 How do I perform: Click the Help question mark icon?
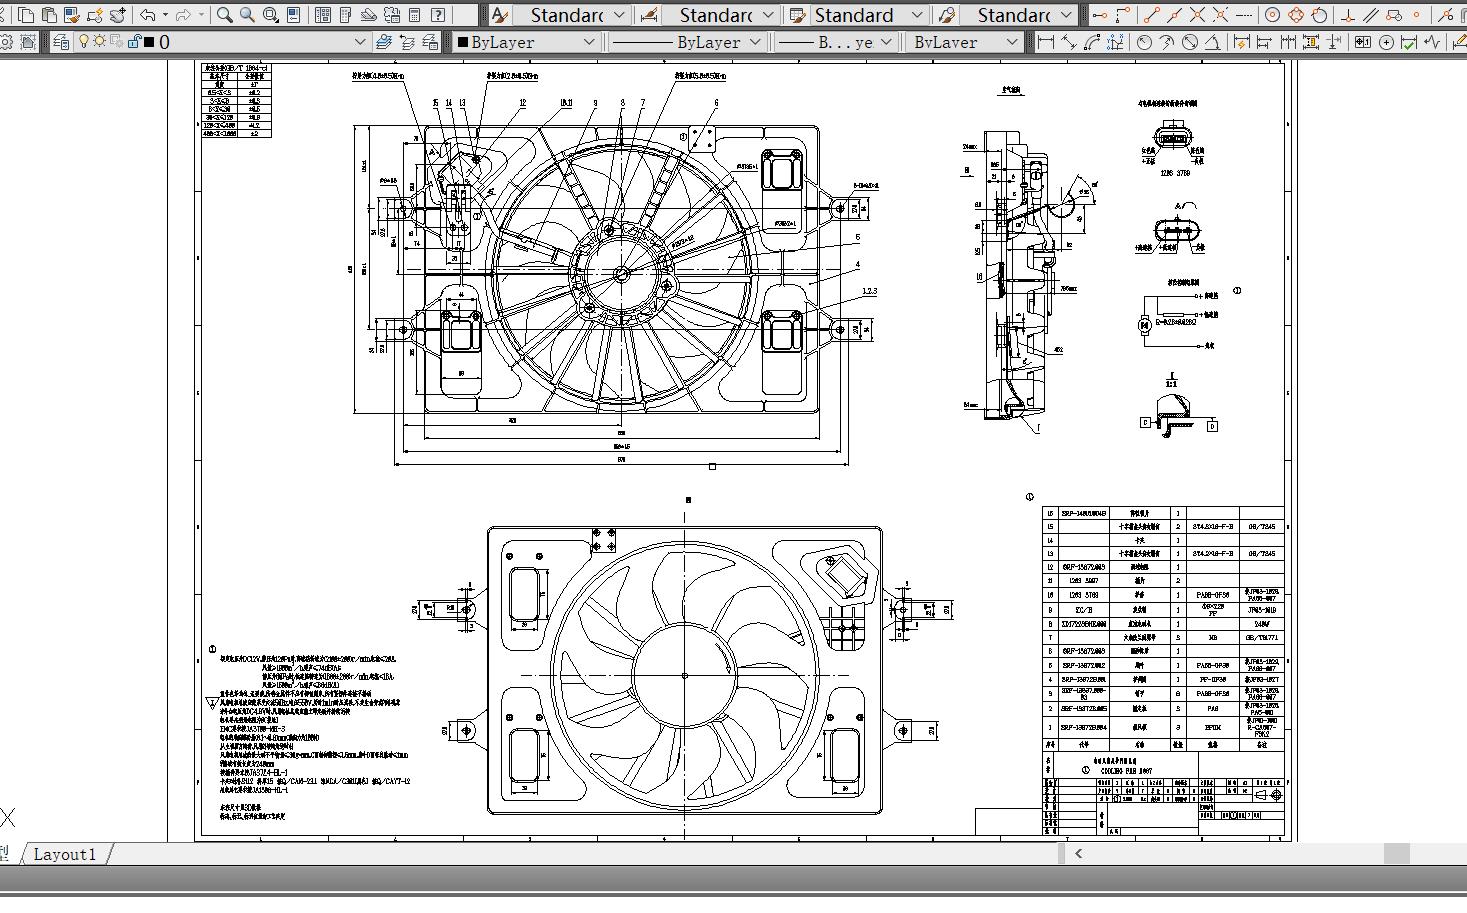pyautogui.click(x=438, y=15)
